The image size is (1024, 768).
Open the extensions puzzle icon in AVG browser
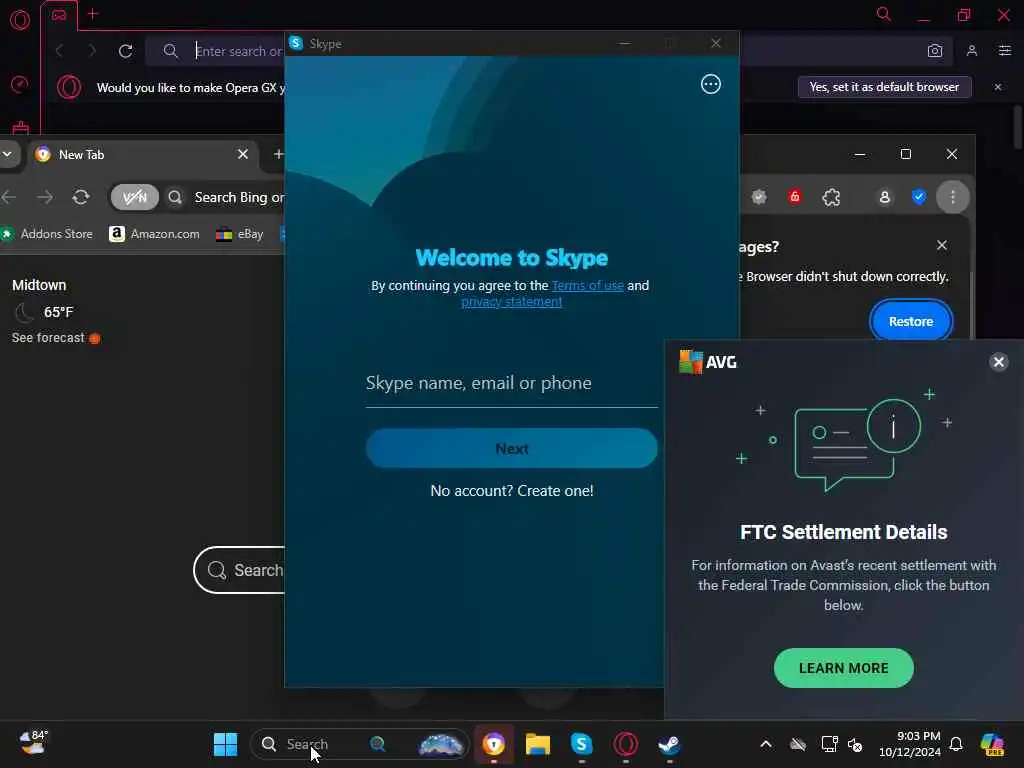tap(831, 197)
